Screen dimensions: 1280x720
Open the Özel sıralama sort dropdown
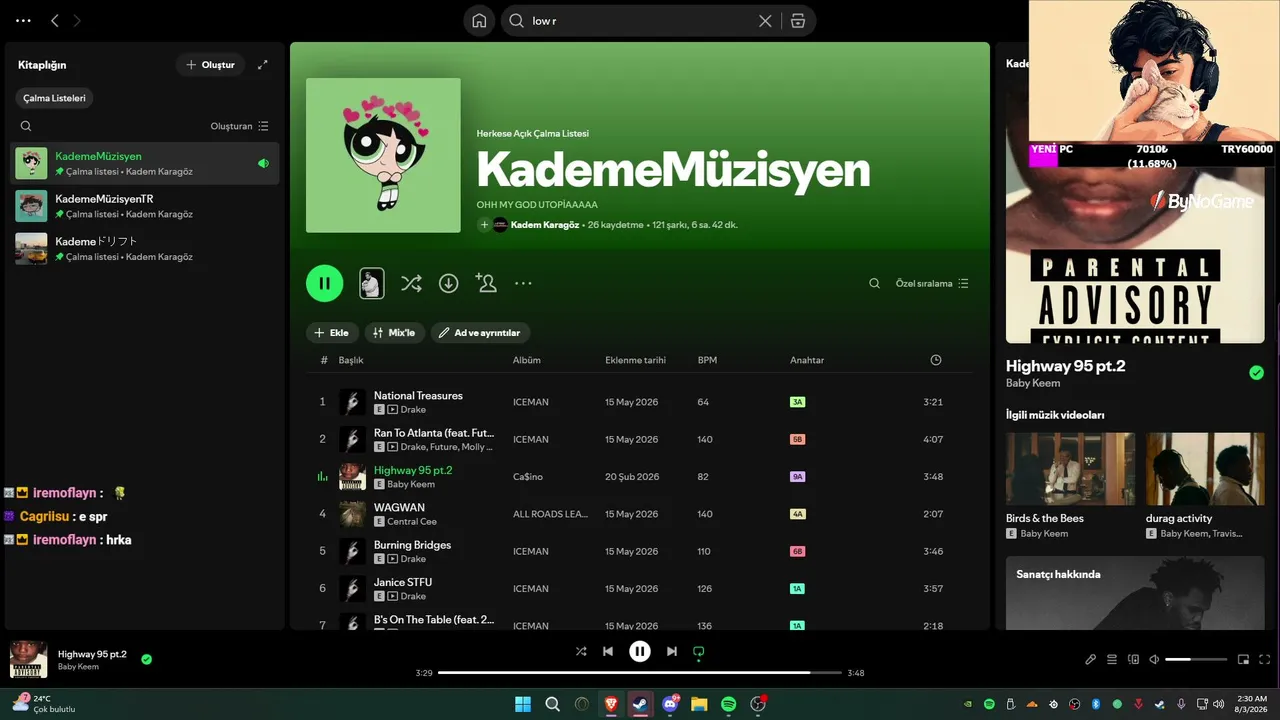pos(932,284)
